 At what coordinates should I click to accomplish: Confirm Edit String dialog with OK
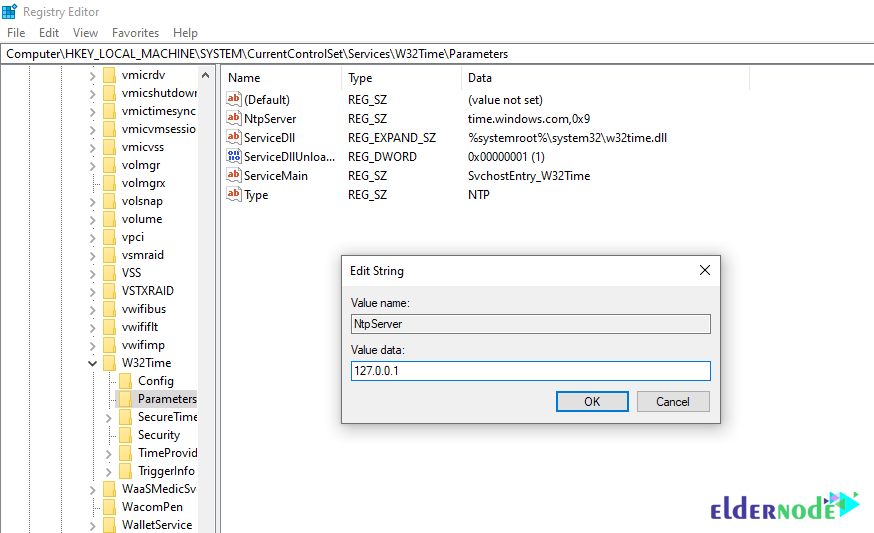592,401
